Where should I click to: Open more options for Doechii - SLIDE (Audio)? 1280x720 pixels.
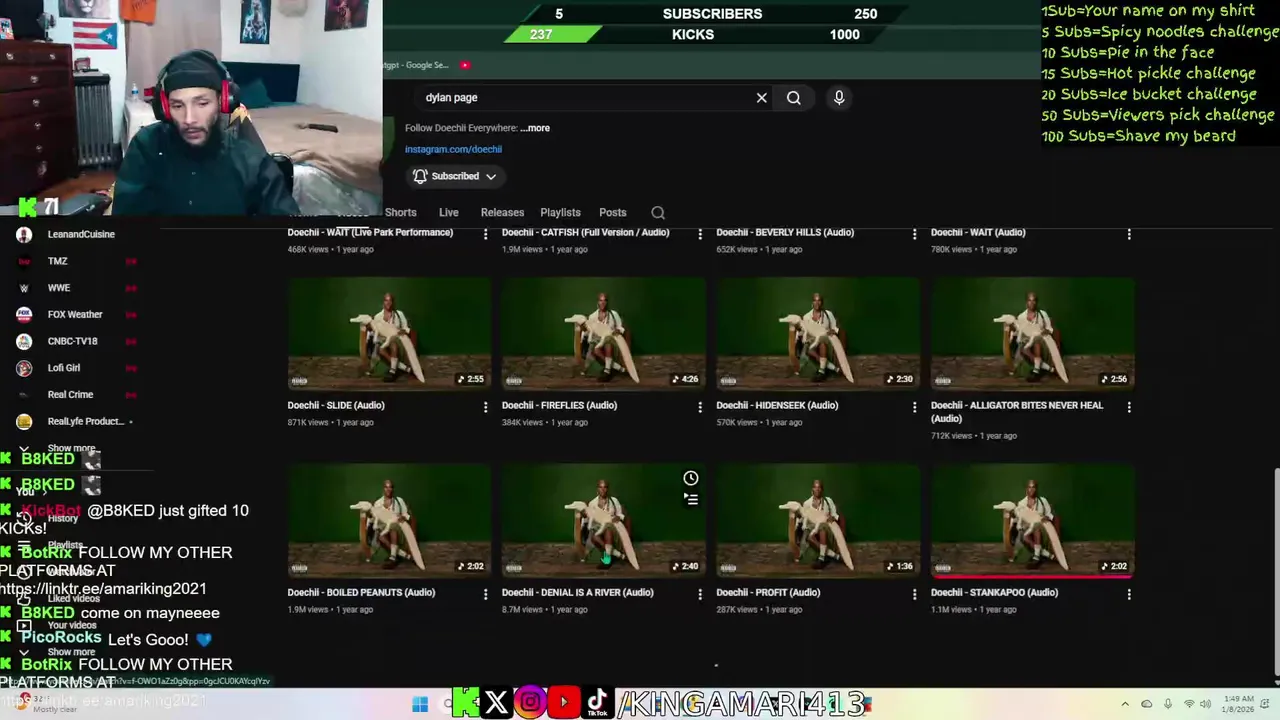[485, 407]
